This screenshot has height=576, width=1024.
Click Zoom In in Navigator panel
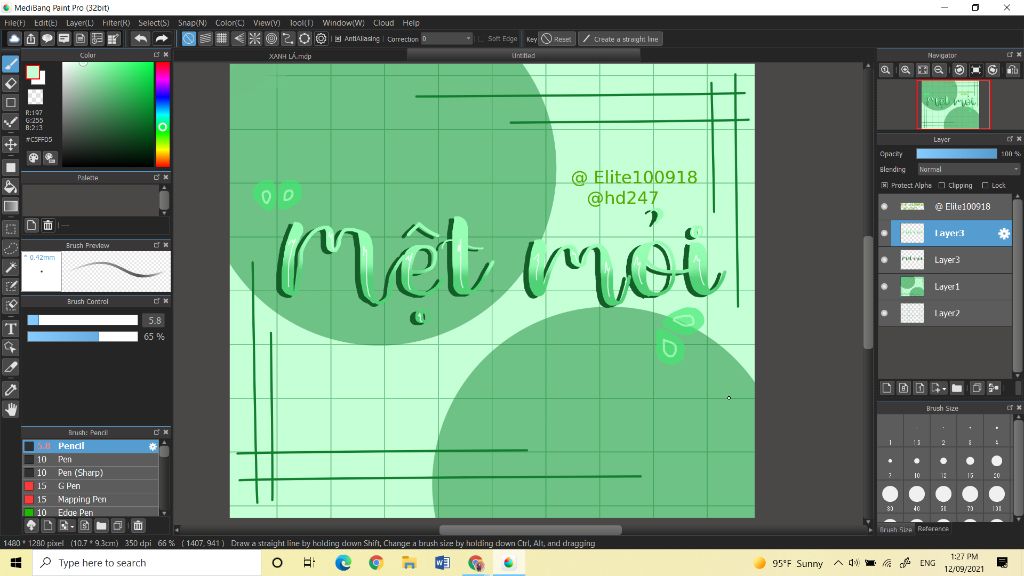pos(906,70)
